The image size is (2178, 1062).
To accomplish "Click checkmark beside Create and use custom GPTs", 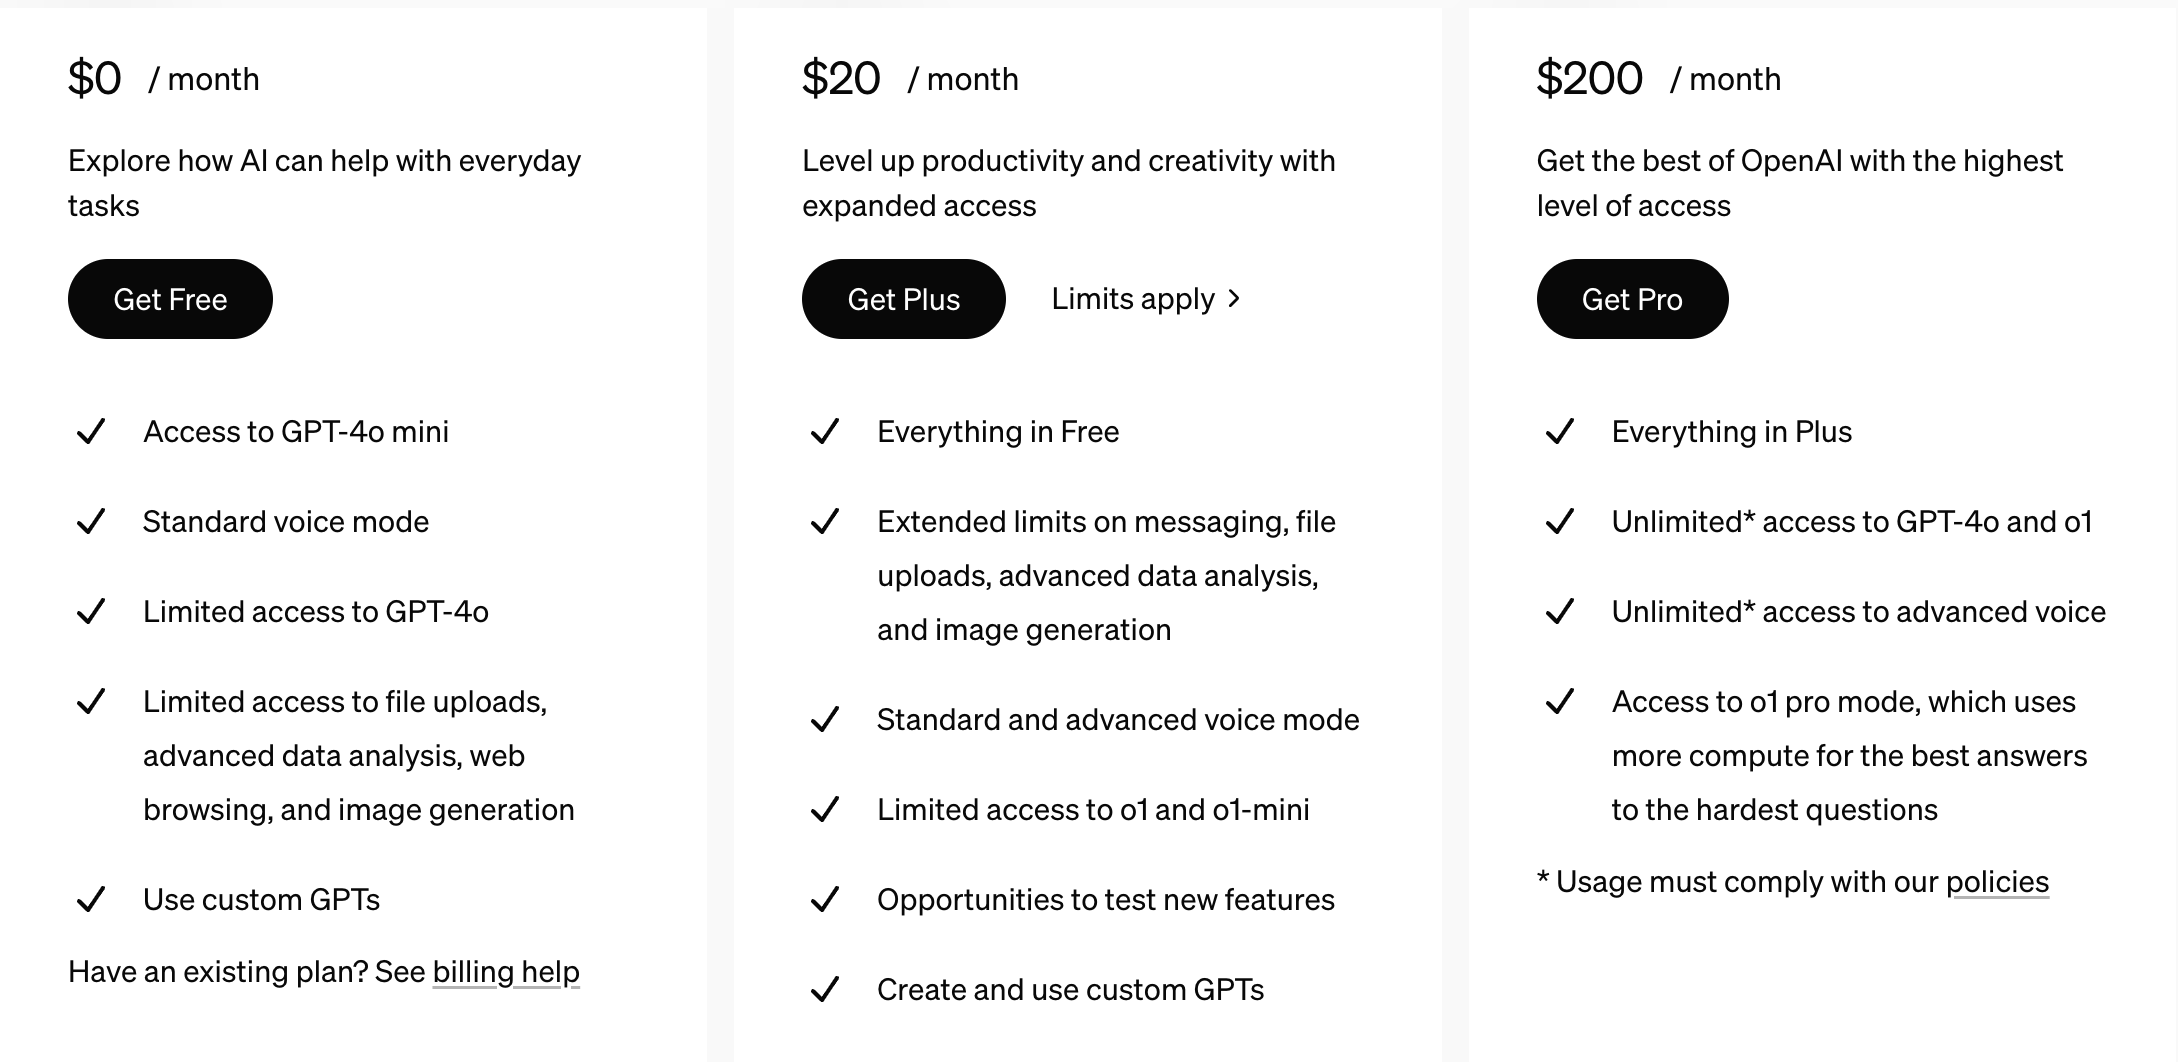I will pyautogui.click(x=825, y=990).
